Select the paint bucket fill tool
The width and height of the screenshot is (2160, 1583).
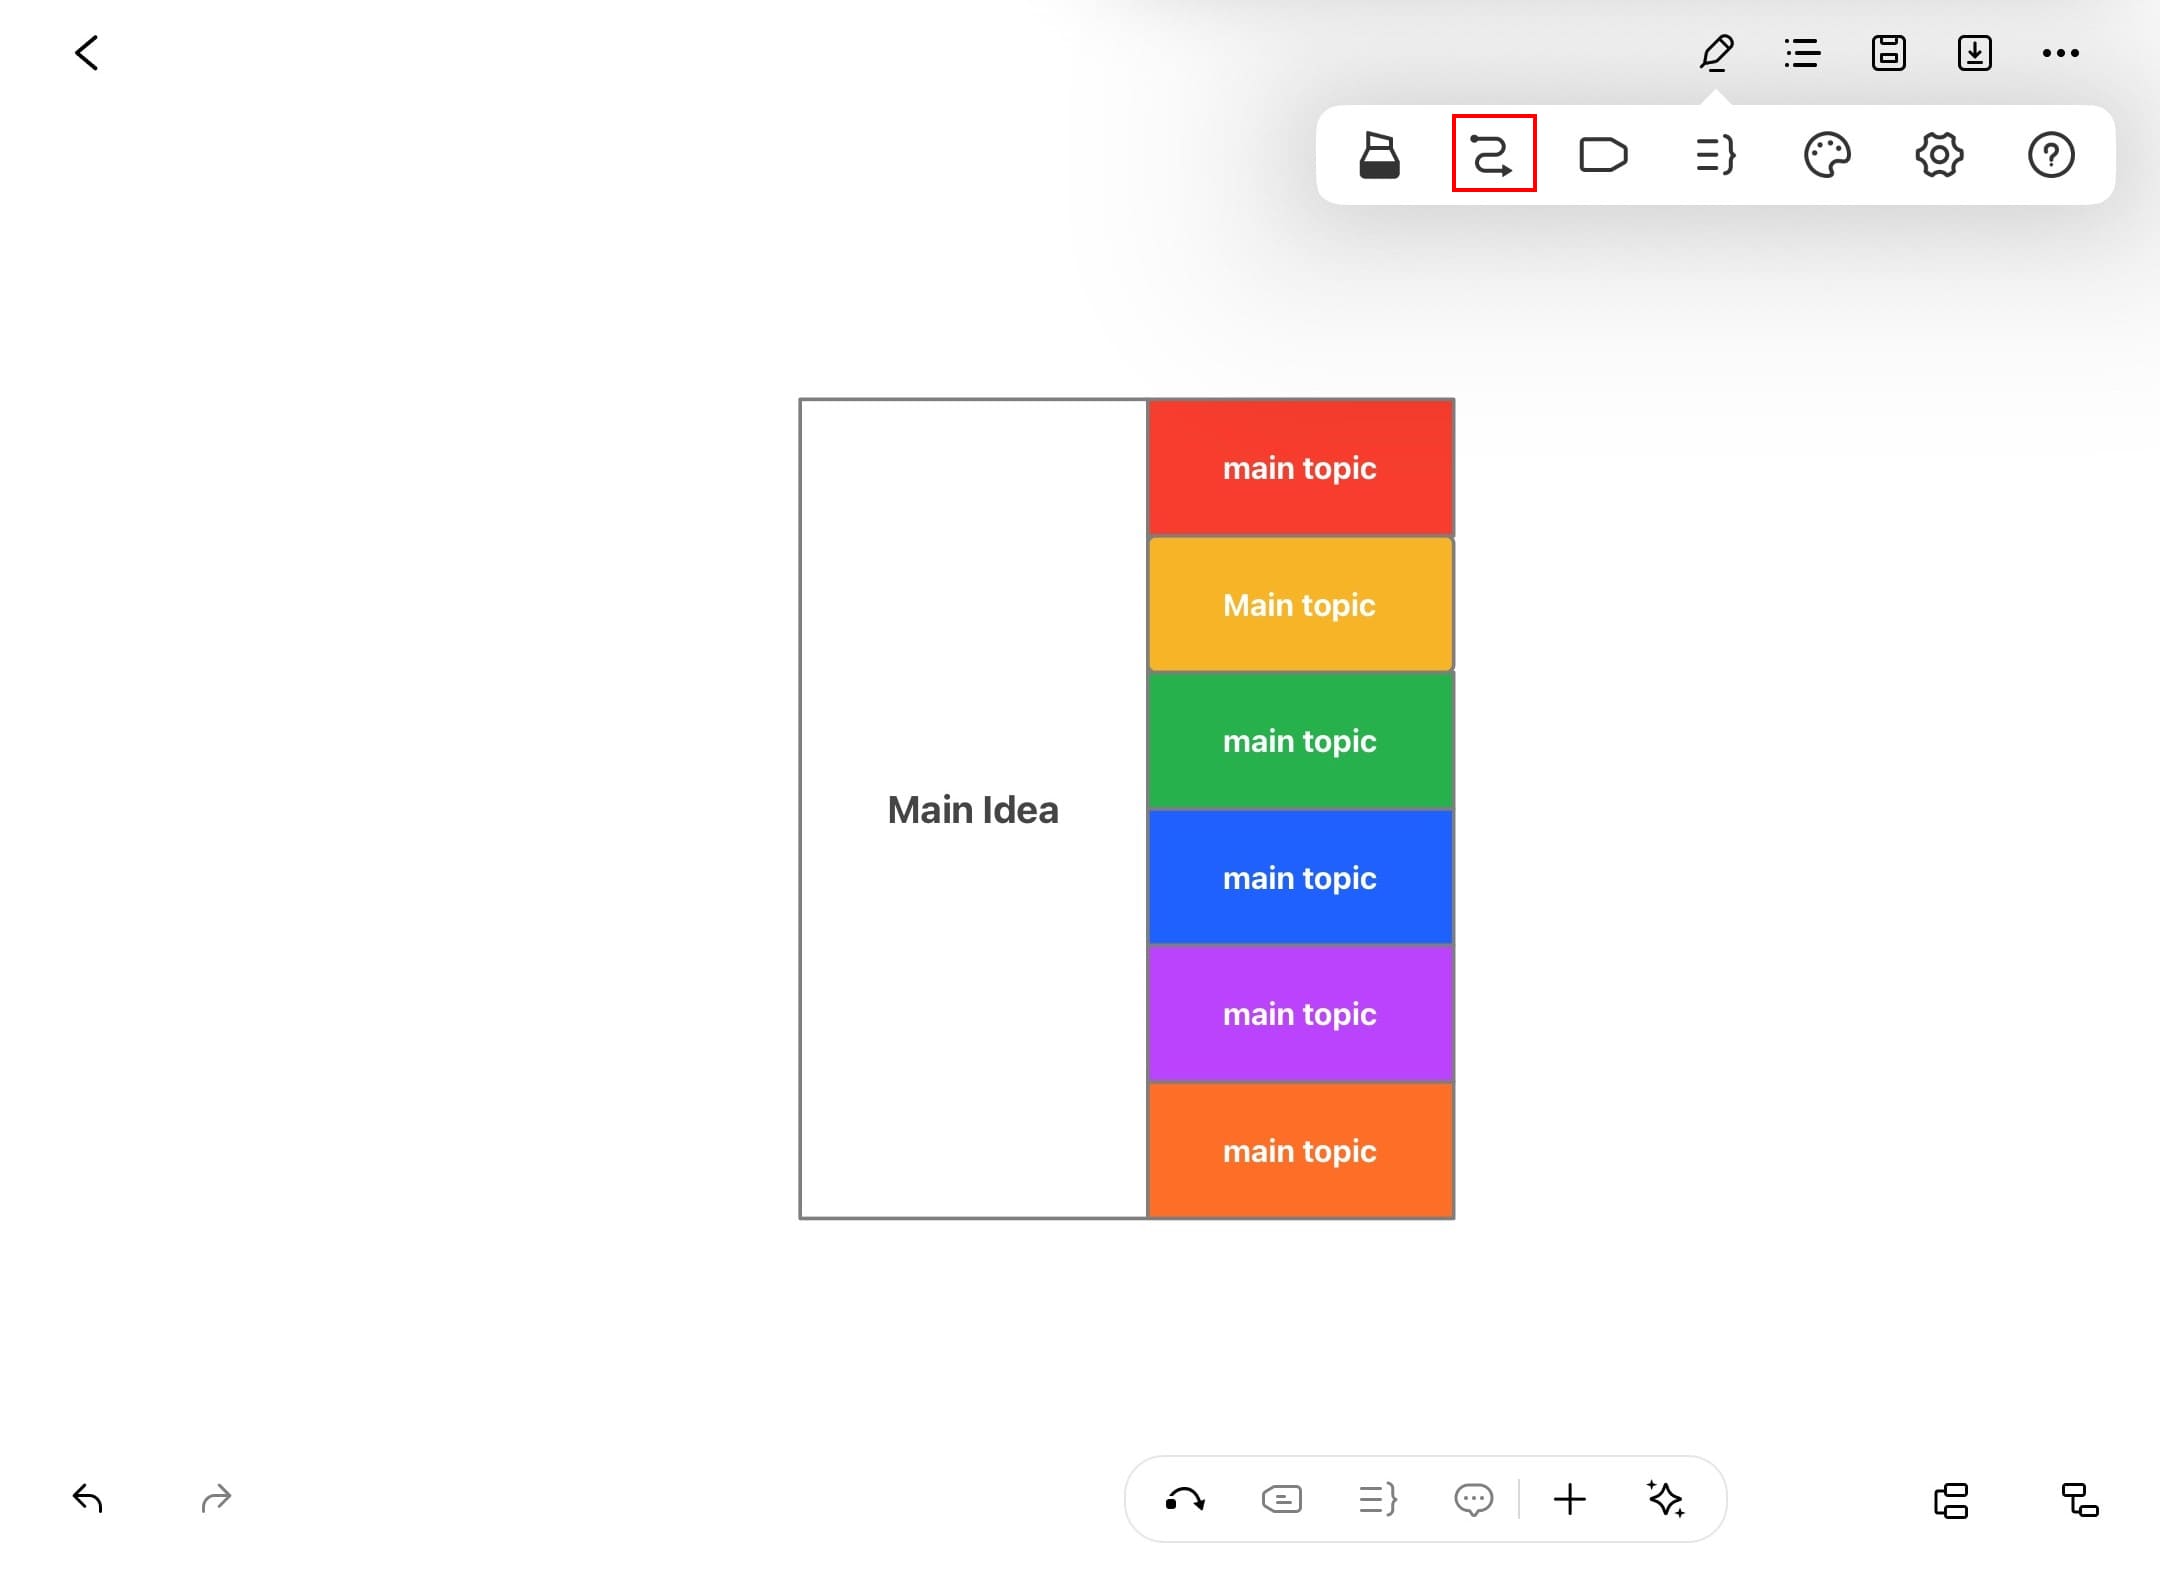tap(1379, 155)
